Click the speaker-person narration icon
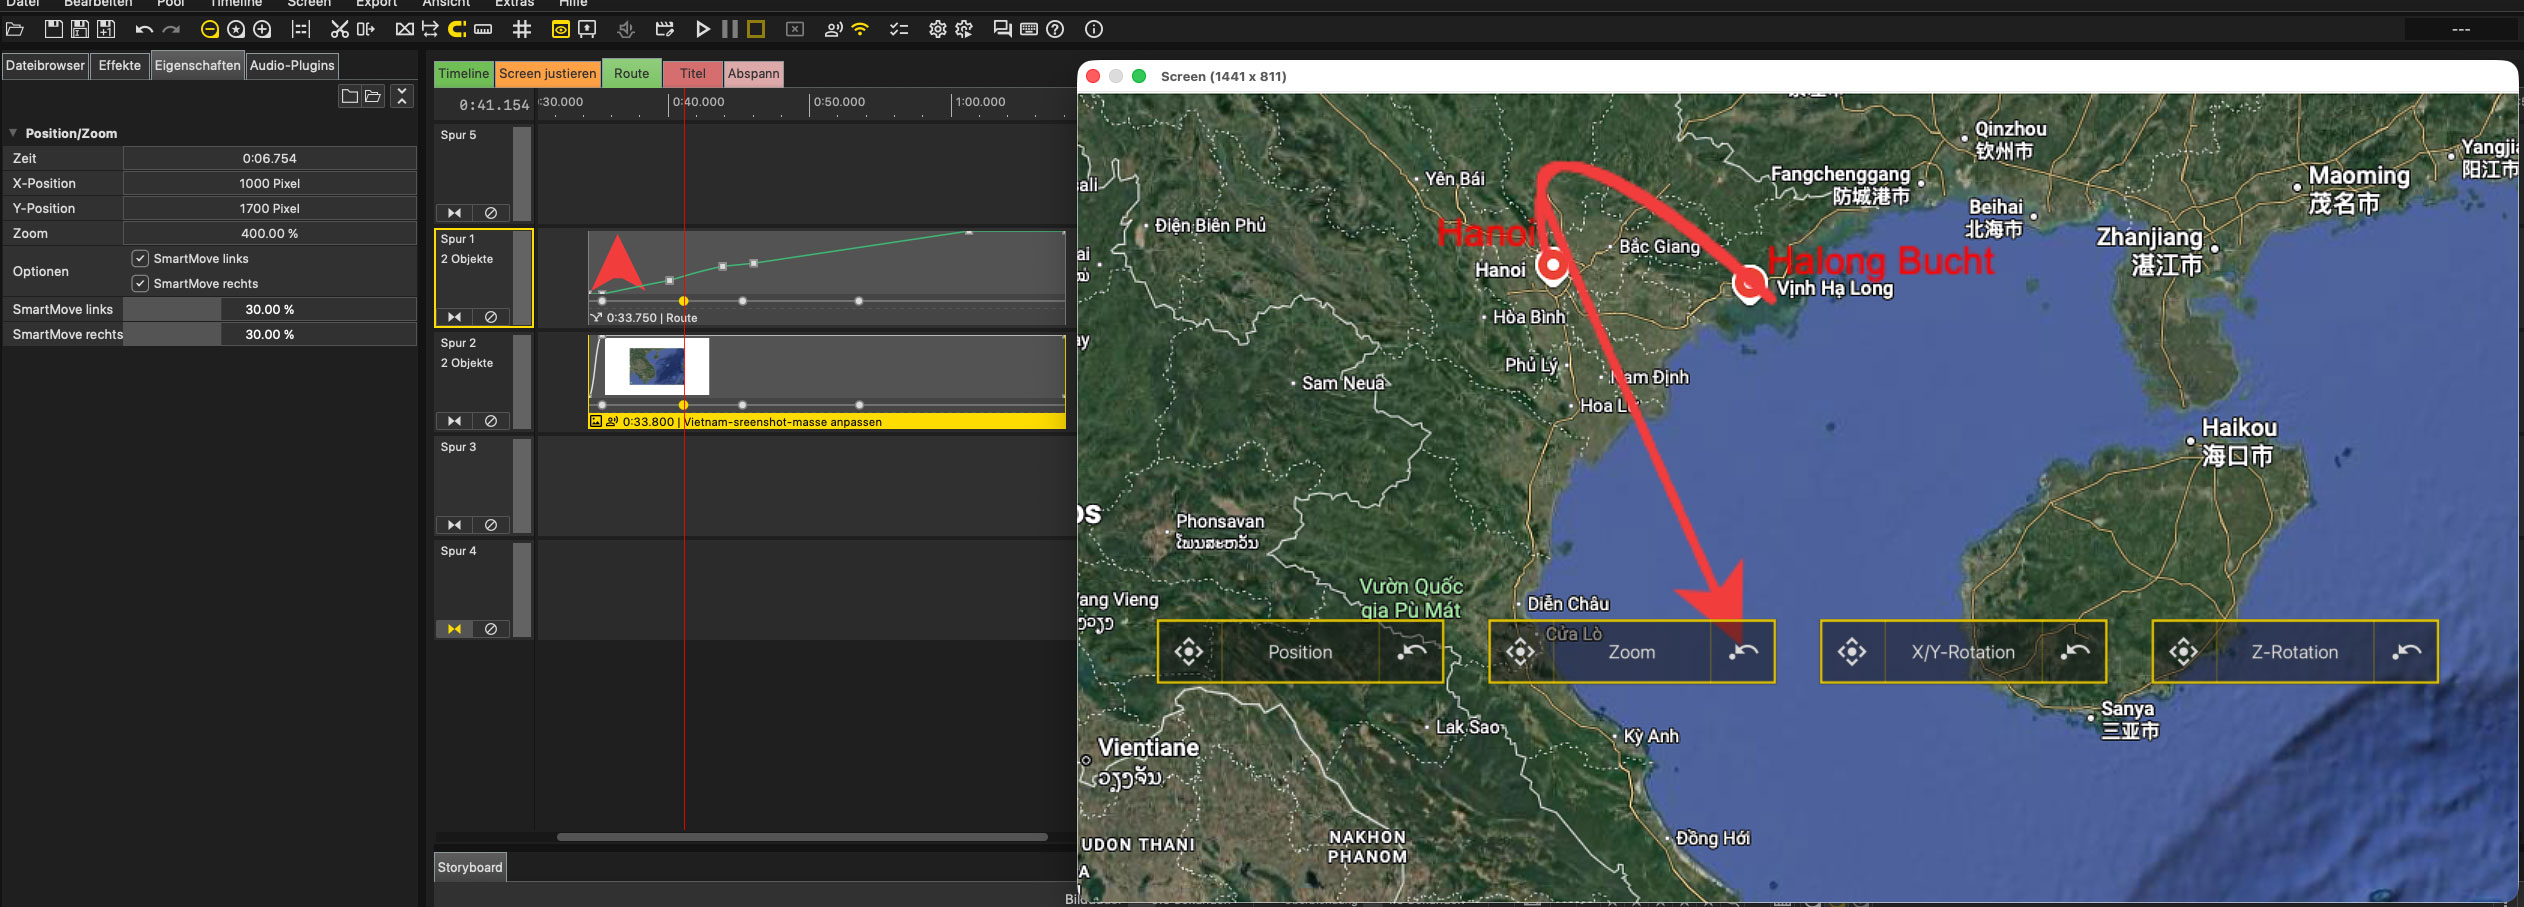Image resolution: width=2524 pixels, height=907 pixels. (x=833, y=29)
